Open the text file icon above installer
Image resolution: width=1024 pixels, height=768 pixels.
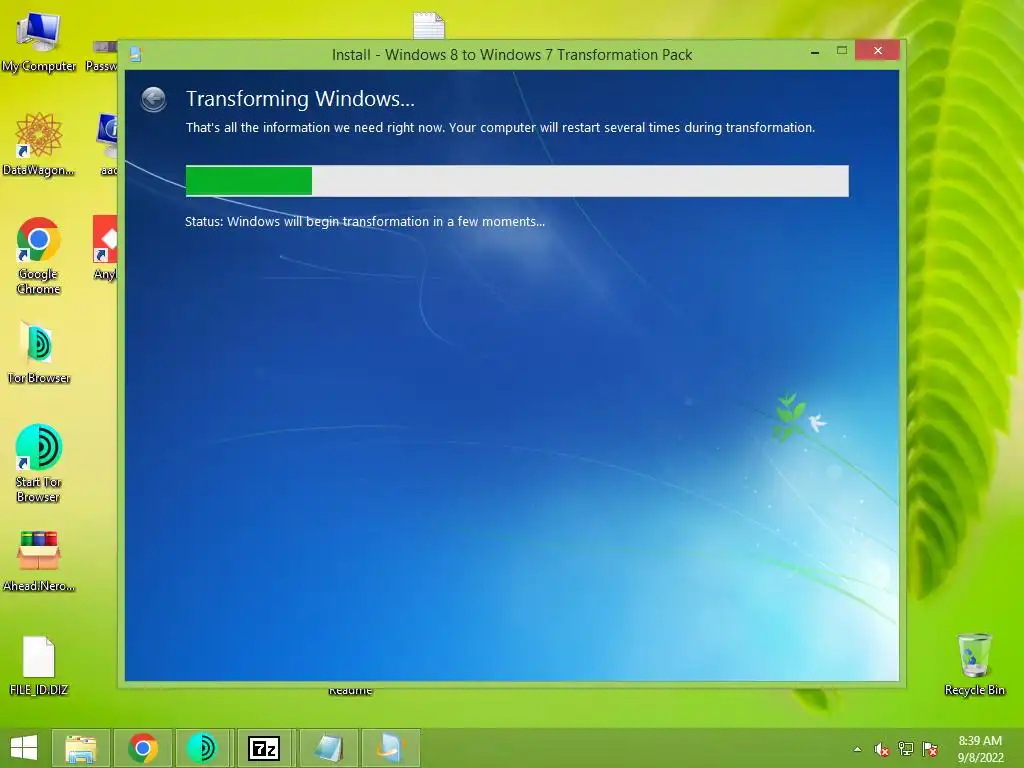pyautogui.click(x=429, y=26)
